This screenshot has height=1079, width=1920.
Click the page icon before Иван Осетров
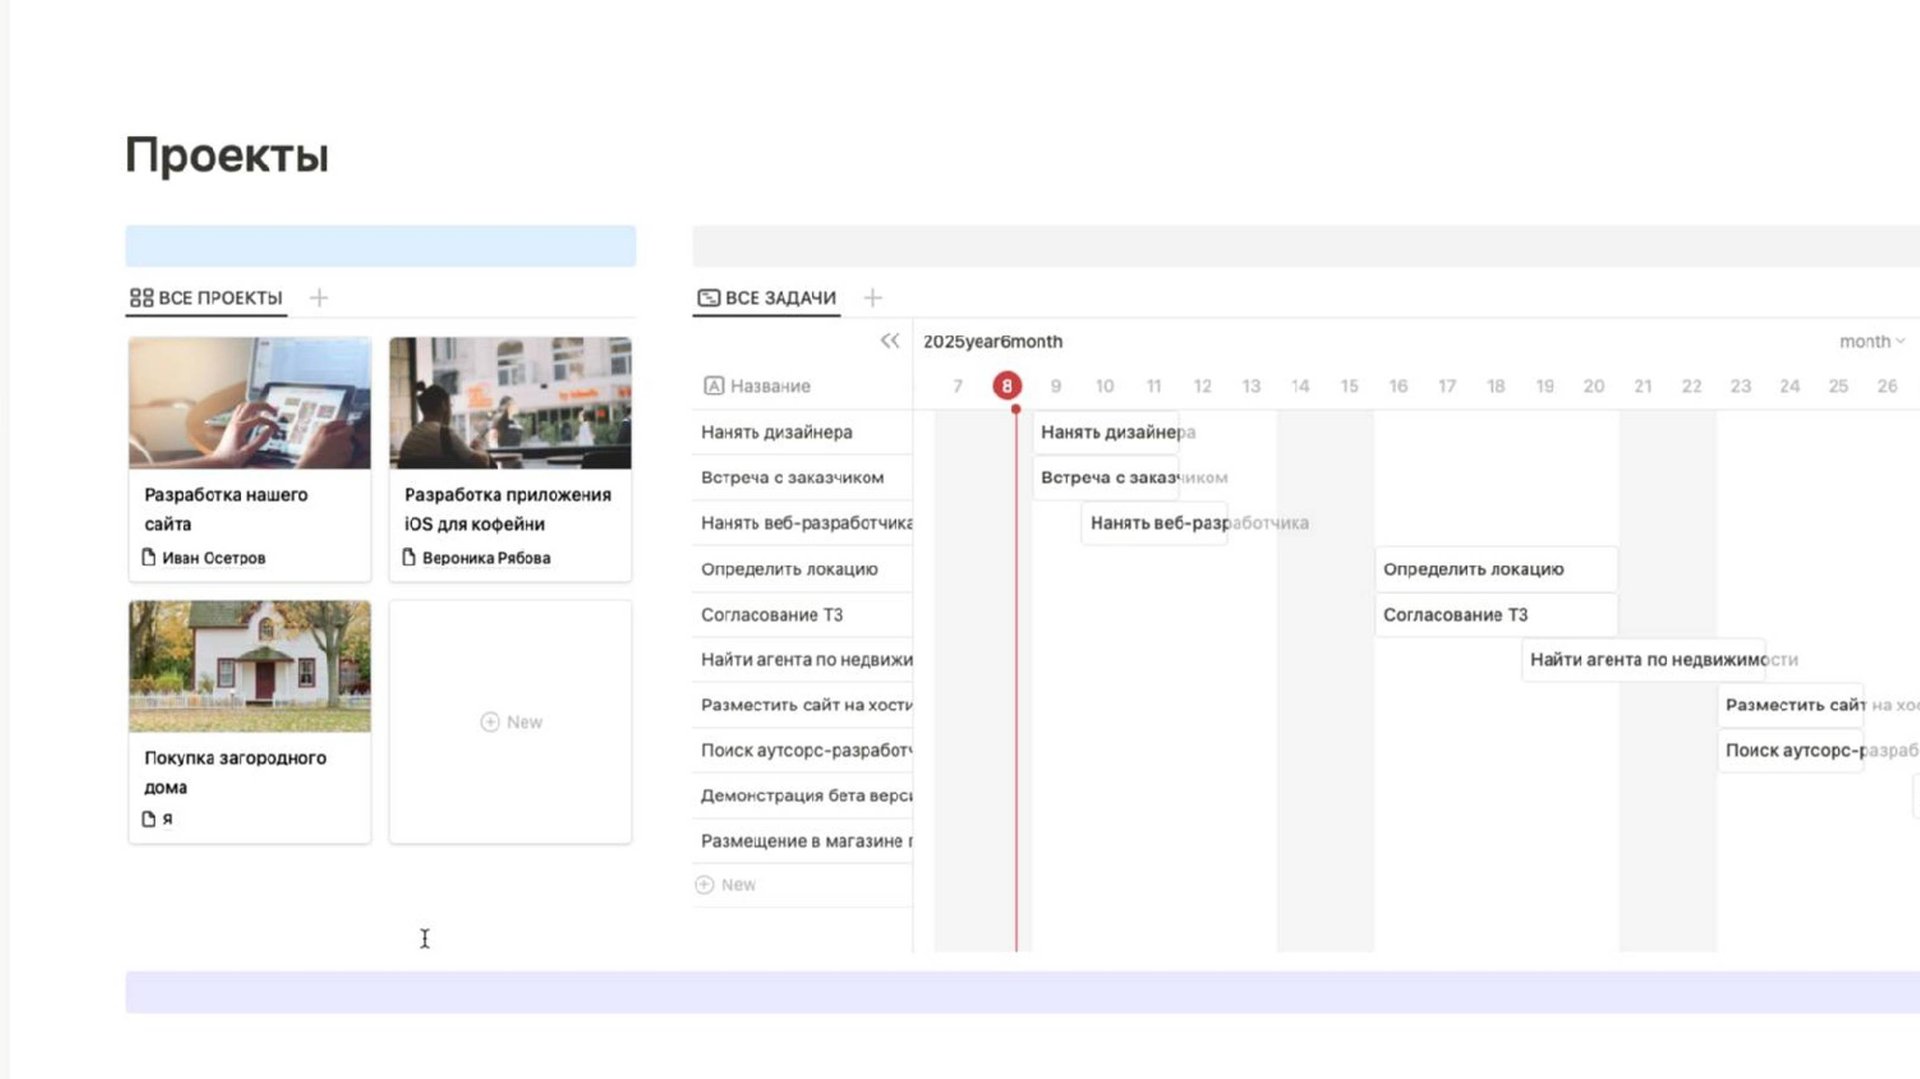[x=149, y=558]
